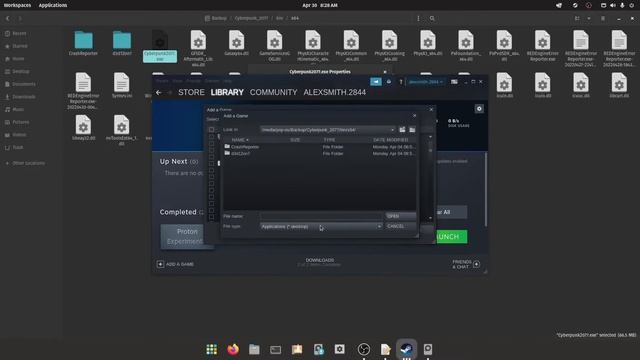Click the plus icon beside ADD A GAME
The height and width of the screenshot is (360, 640).
click(160, 264)
